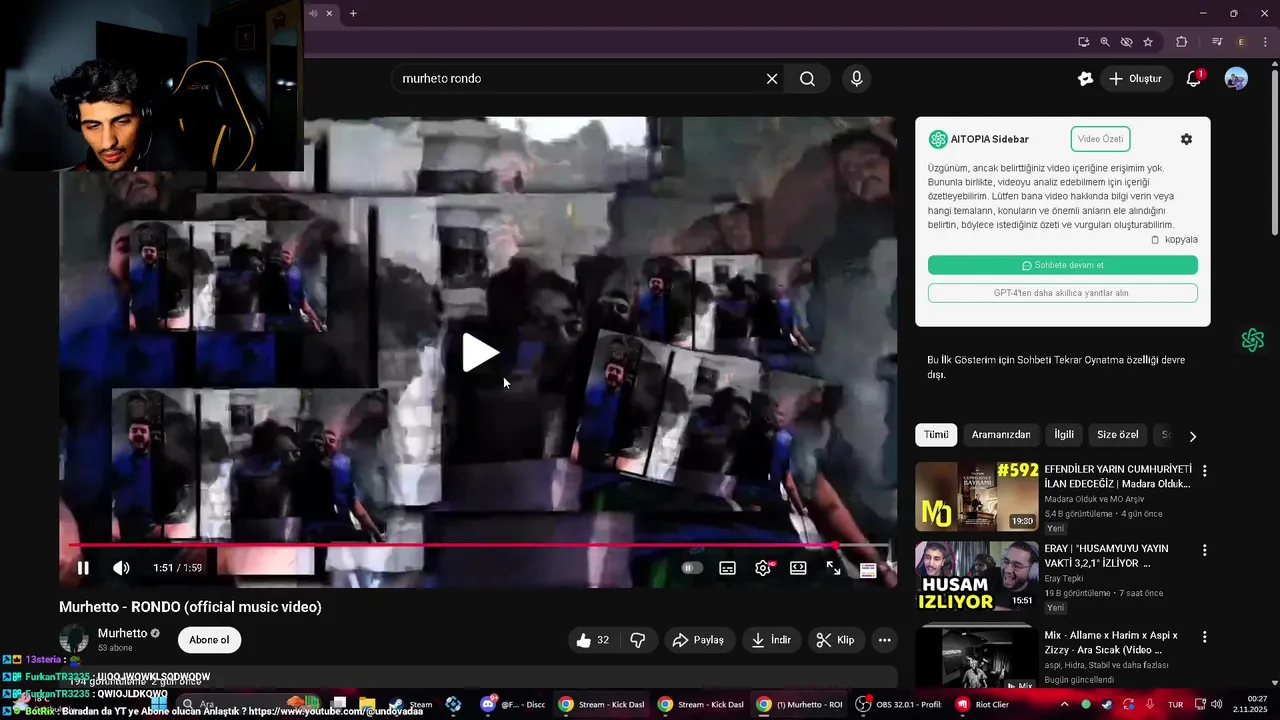Screen dimensions: 1280x720
Task: Toggle subtitles/closed captions in the player
Action: pyautogui.click(x=728, y=568)
